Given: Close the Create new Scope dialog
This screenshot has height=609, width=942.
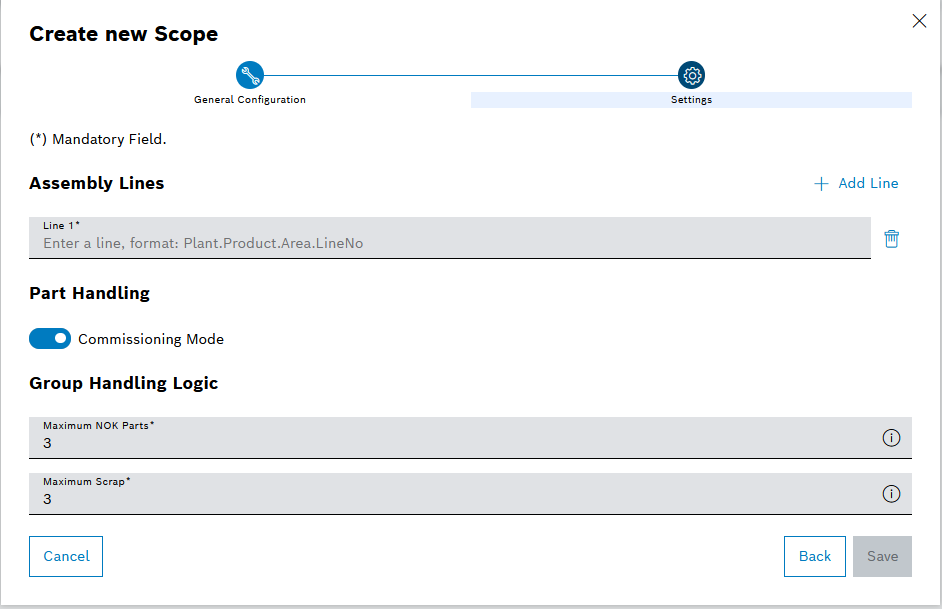Looking at the screenshot, I should click(919, 20).
